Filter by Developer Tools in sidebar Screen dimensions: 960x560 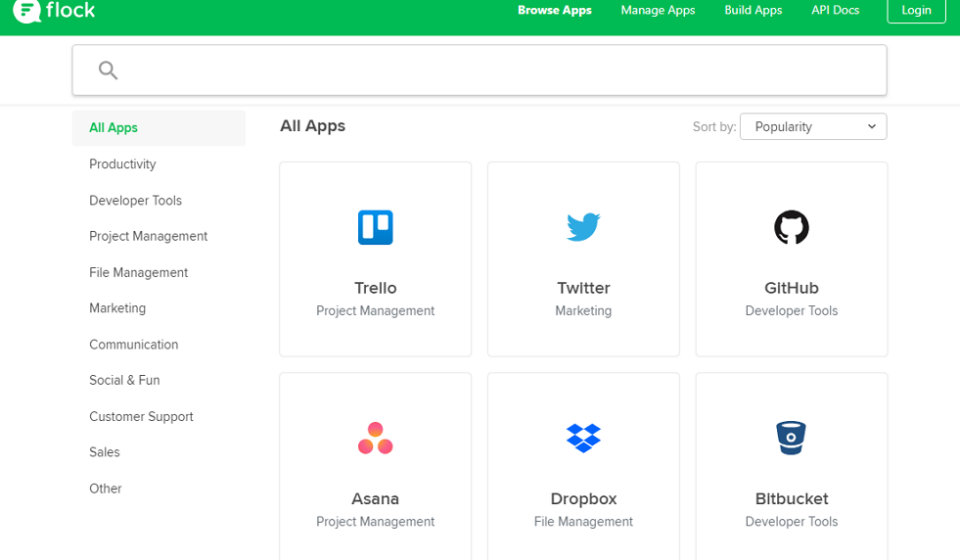135,201
